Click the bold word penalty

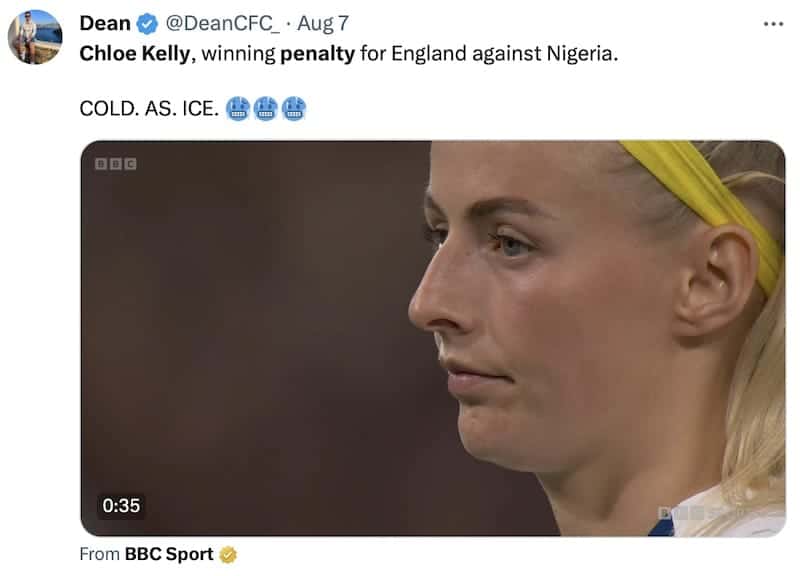coord(317,54)
